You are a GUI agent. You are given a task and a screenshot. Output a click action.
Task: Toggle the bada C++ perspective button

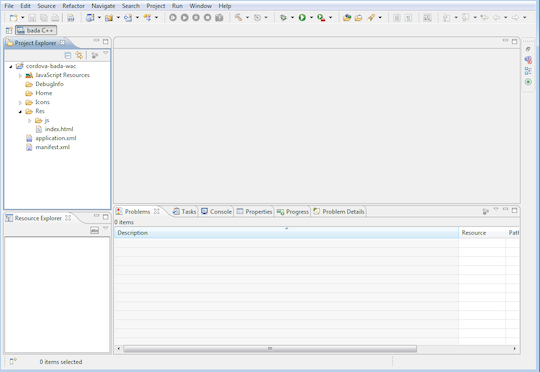(36, 30)
